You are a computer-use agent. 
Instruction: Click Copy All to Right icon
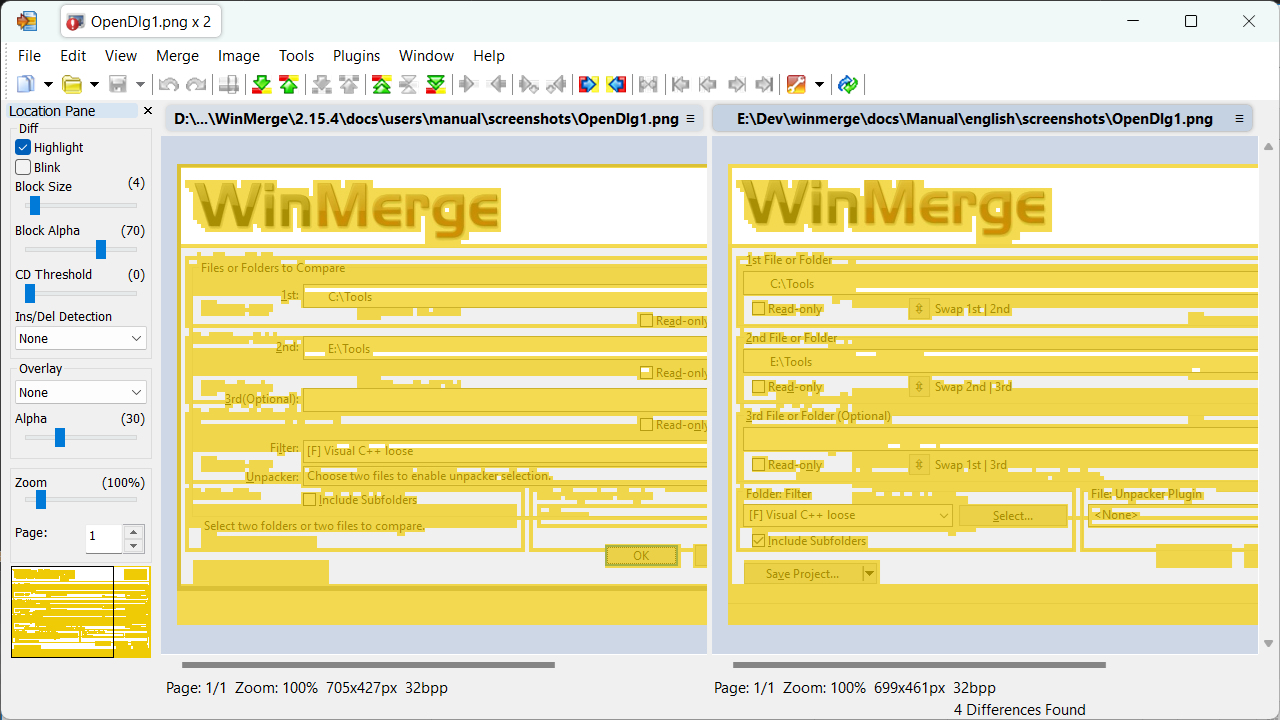[x=588, y=85]
